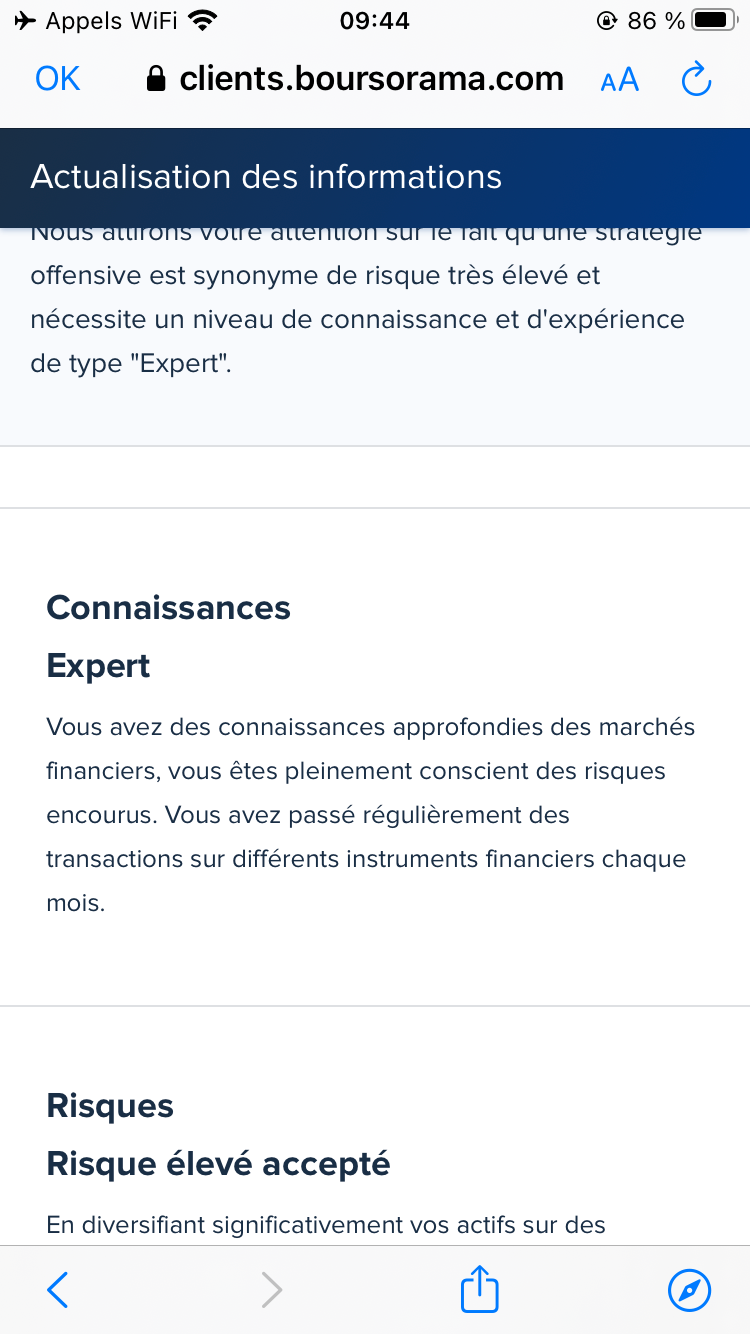Tap the reload page icon
This screenshot has width=750, height=1334.
tap(696, 80)
